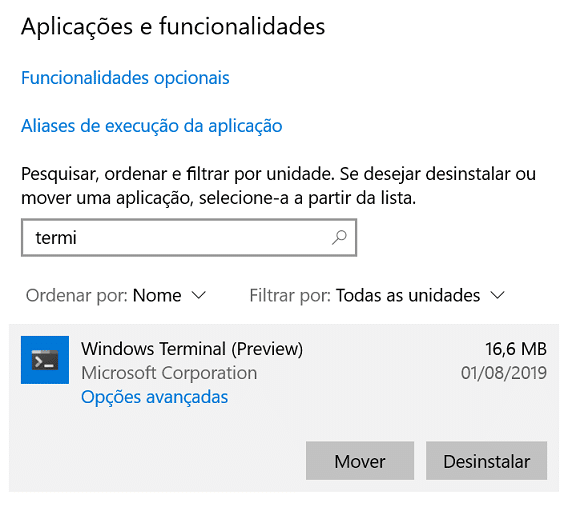Click the Desinstalar button
Screen dimensions: 572x507
tap(486, 461)
